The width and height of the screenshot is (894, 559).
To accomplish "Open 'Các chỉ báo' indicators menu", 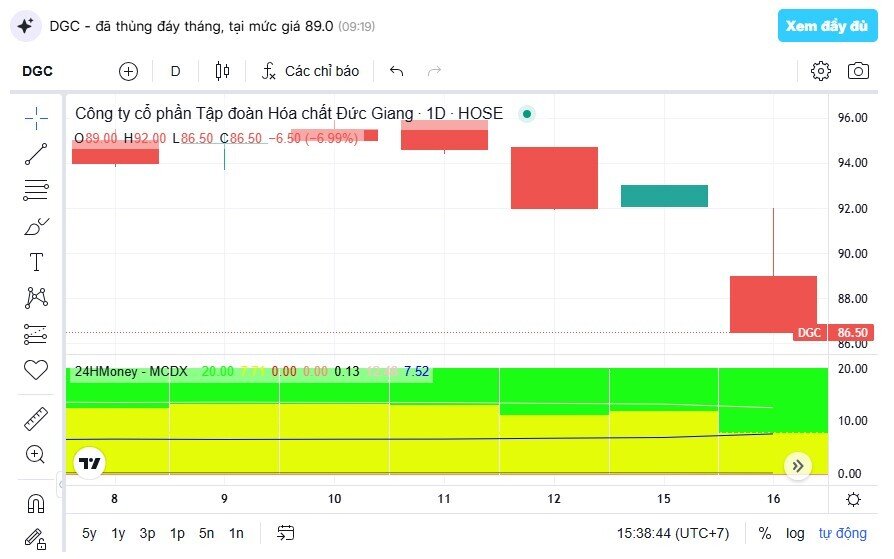I will click(x=310, y=71).
